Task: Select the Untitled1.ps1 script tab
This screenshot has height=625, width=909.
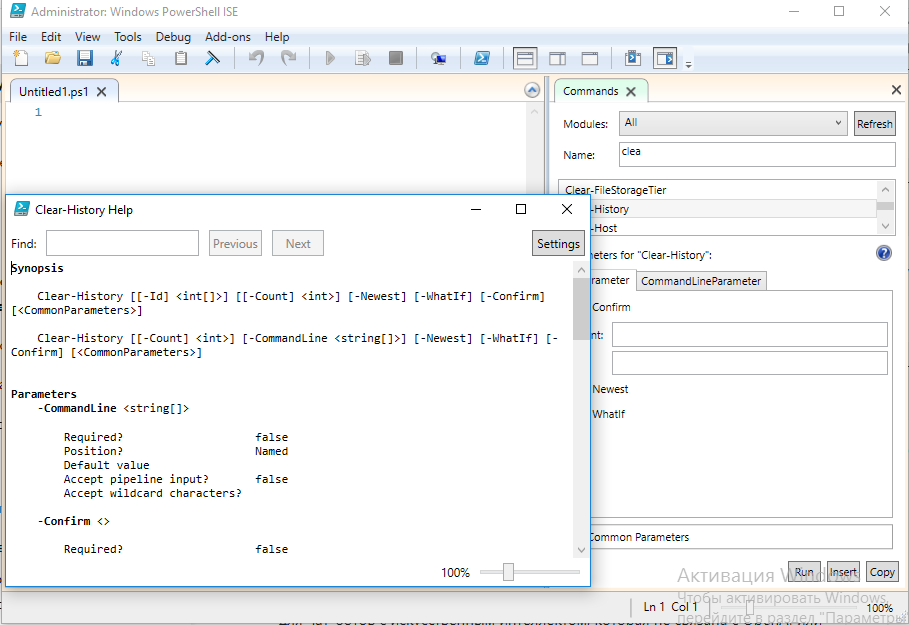Action: pyautogui.click(x=53, y=92)
